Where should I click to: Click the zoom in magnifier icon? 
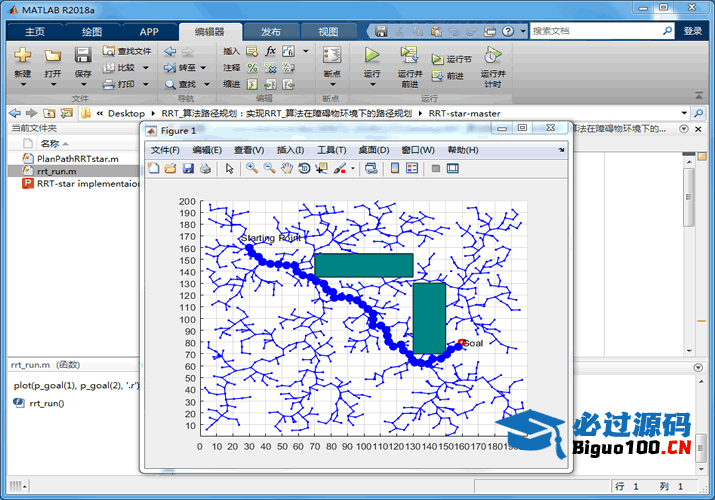(252, 169)
